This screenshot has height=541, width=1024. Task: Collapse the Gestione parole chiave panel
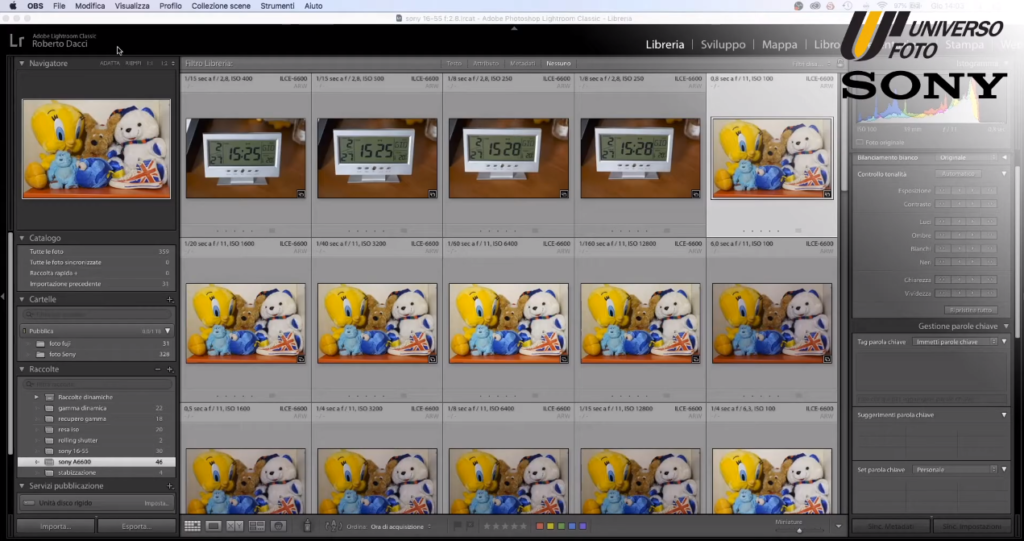(x=1006, y=326)
